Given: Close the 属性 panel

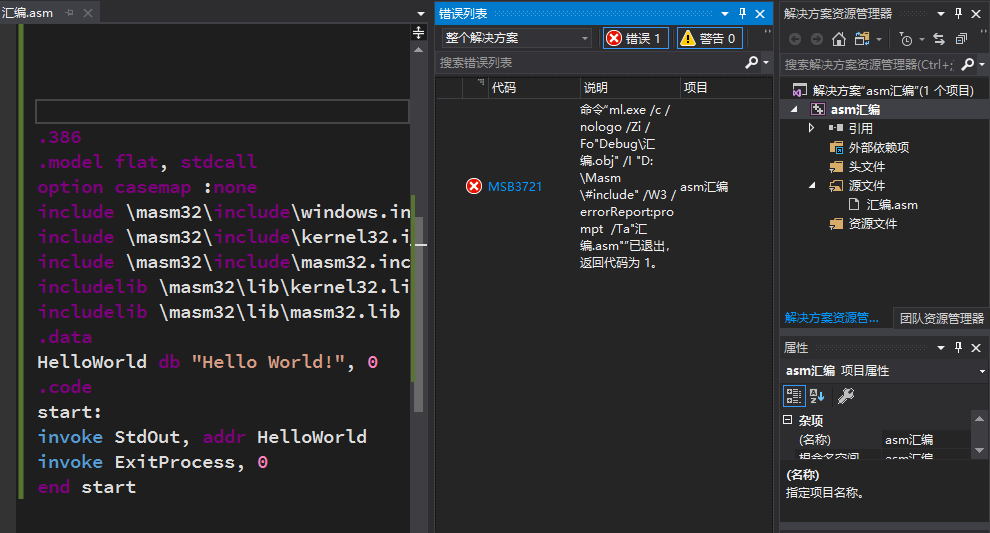Looking at the screenshot, I should click(x=976, y=347).
